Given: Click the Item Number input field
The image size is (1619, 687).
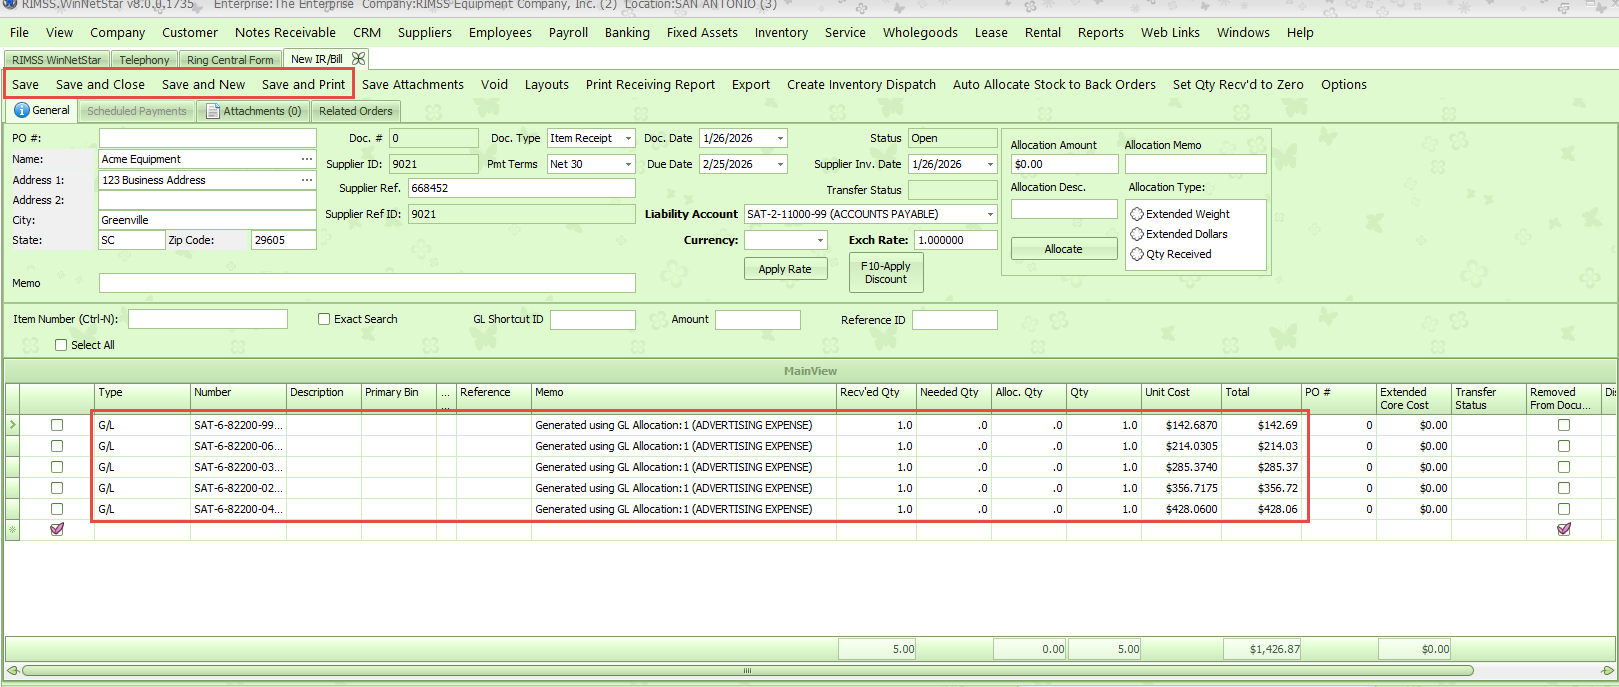Looking at the screenshot, I should tap(207, 319).
